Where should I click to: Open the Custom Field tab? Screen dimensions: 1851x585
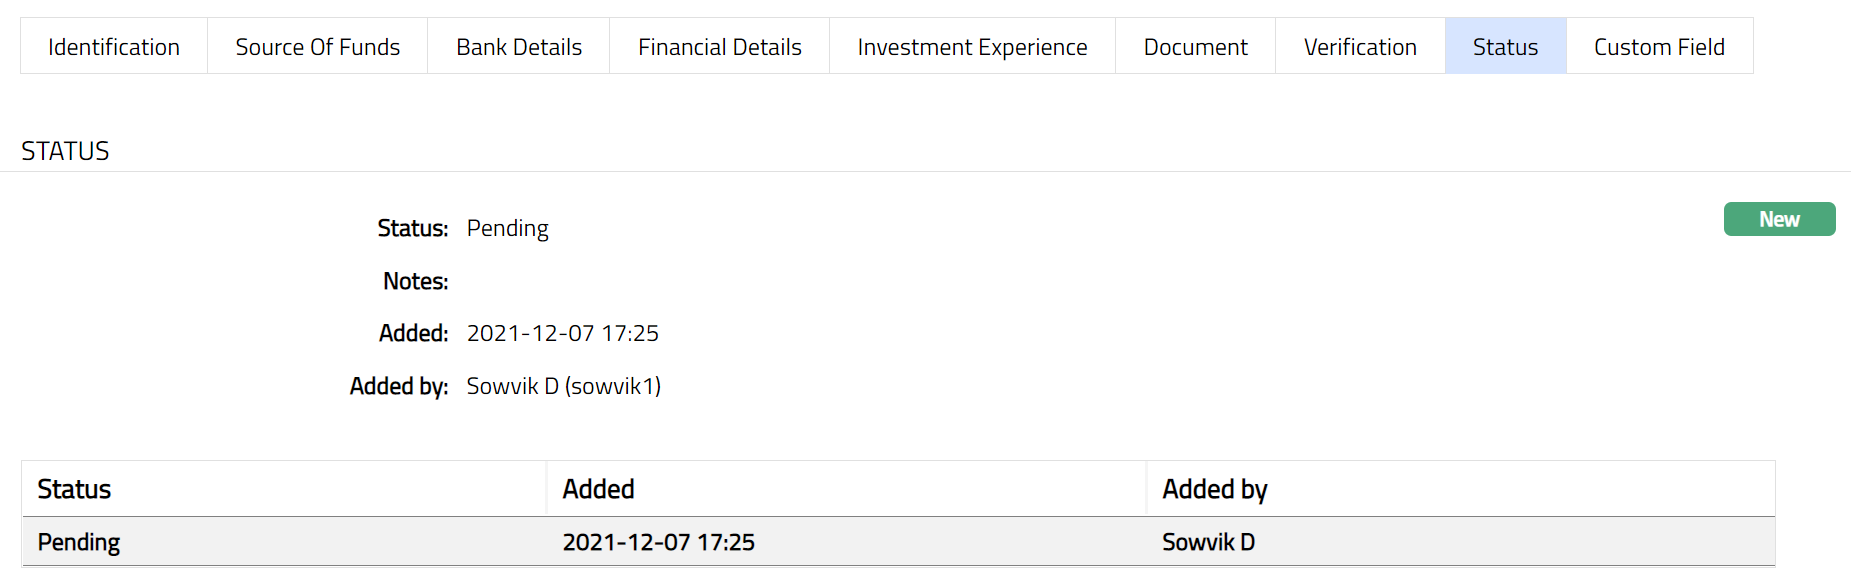click(1659, 47)
